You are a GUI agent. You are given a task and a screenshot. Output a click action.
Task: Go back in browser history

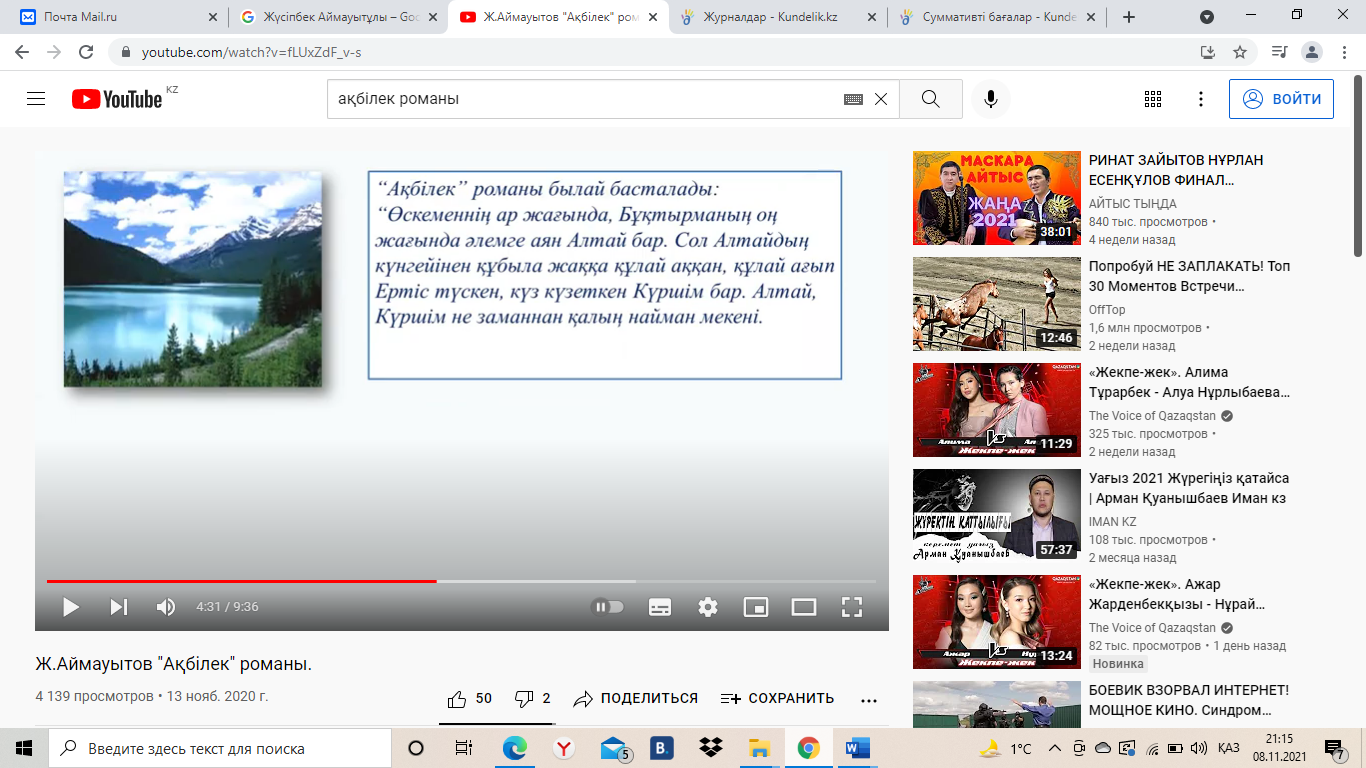click(22, 52)
